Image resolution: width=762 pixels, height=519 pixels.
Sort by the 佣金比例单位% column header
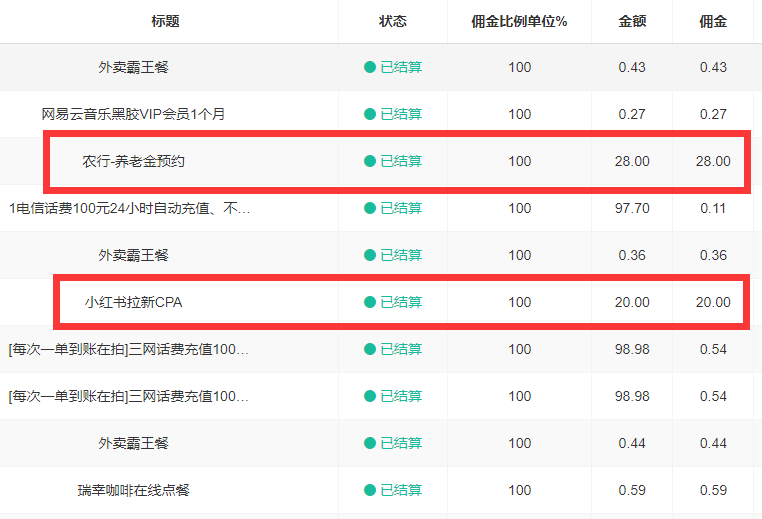coord(519,21)
